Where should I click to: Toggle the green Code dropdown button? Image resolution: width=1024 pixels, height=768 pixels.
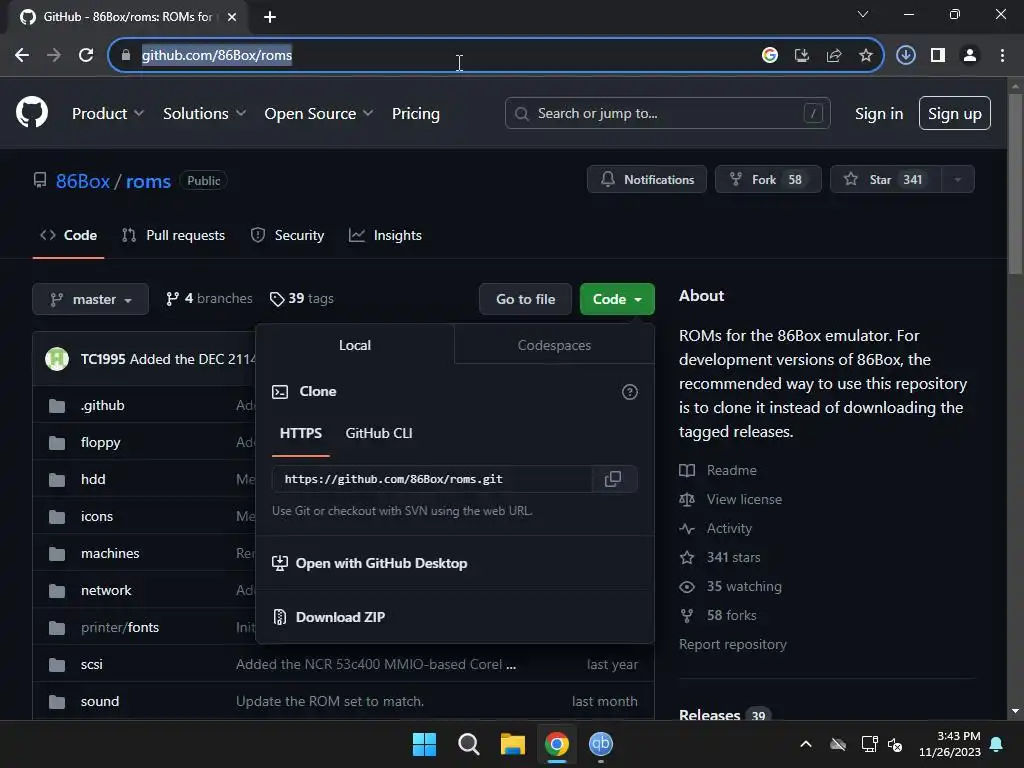[617, 299]
